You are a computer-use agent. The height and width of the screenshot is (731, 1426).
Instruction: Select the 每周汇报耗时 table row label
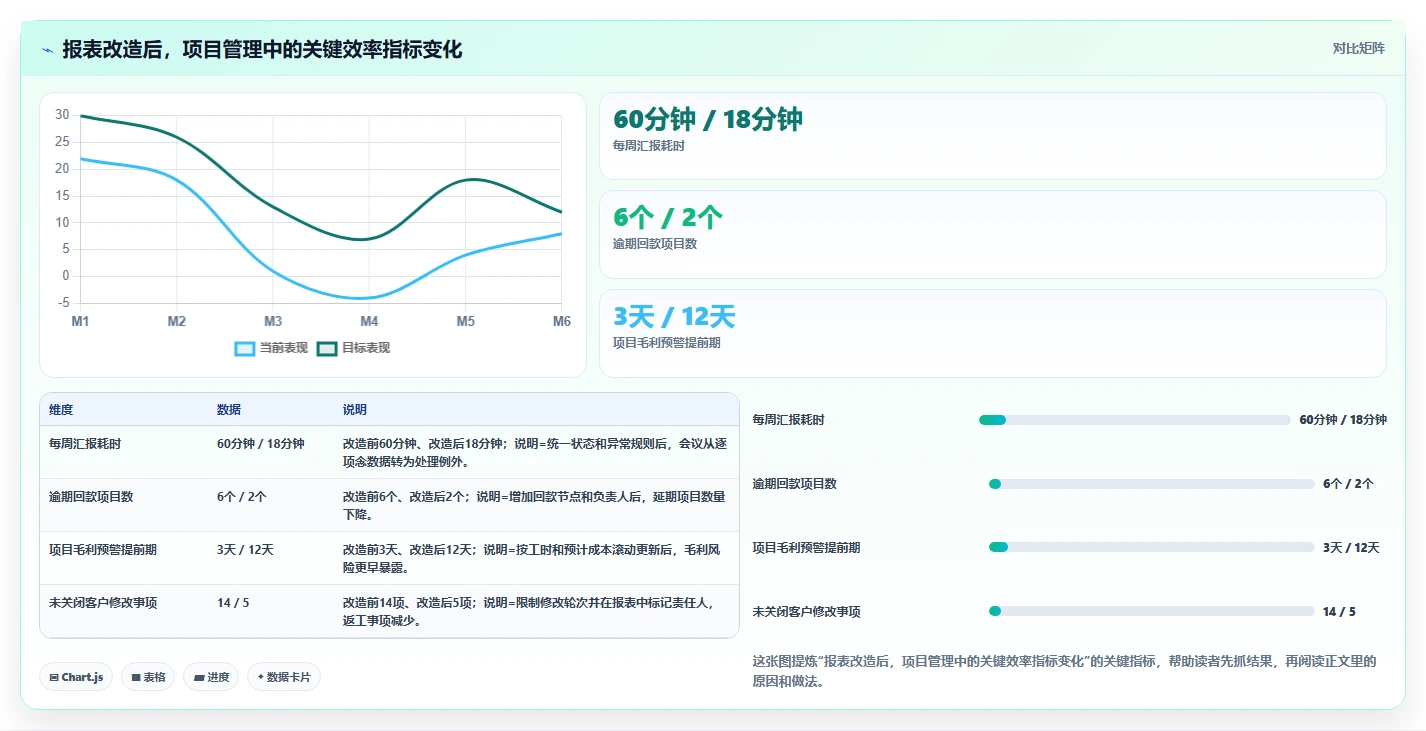pos(85,443)
